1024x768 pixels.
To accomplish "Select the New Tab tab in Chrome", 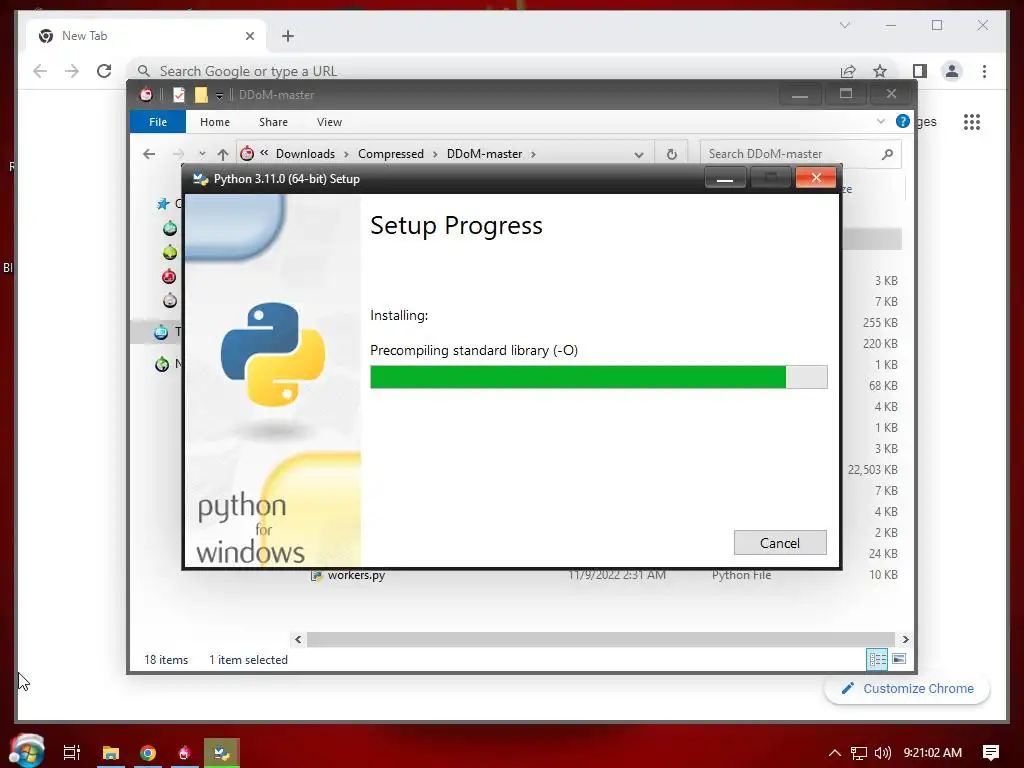I will pyautogui.click(x=146, y=36).
